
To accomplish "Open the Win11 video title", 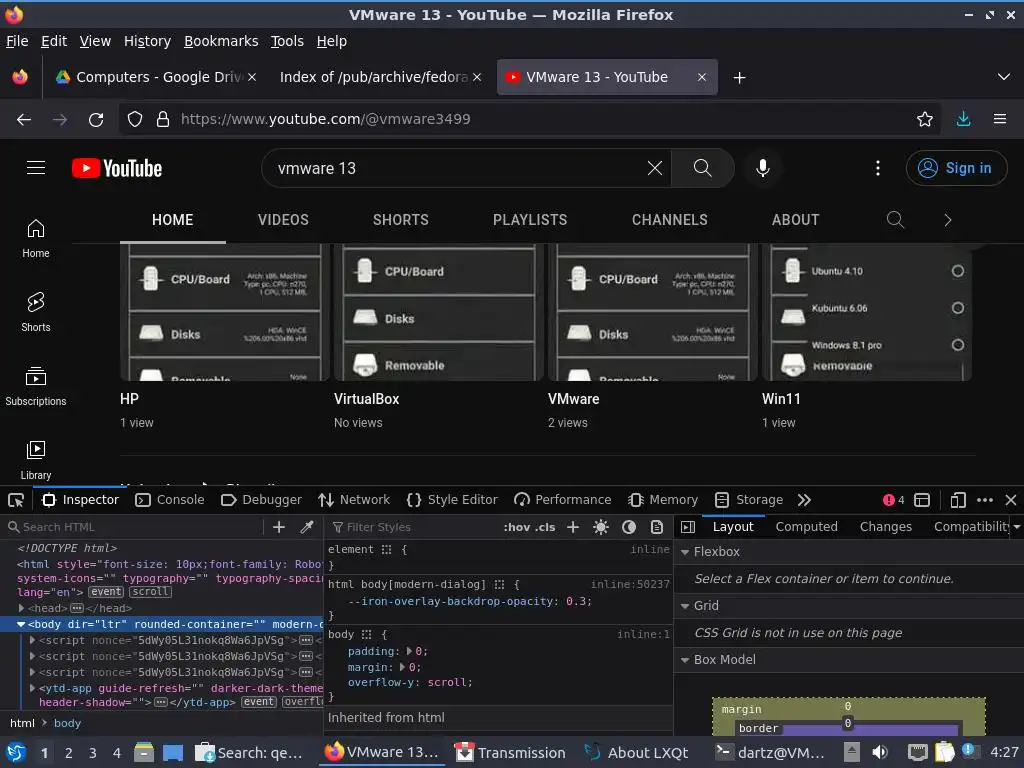I will [781, 399].
